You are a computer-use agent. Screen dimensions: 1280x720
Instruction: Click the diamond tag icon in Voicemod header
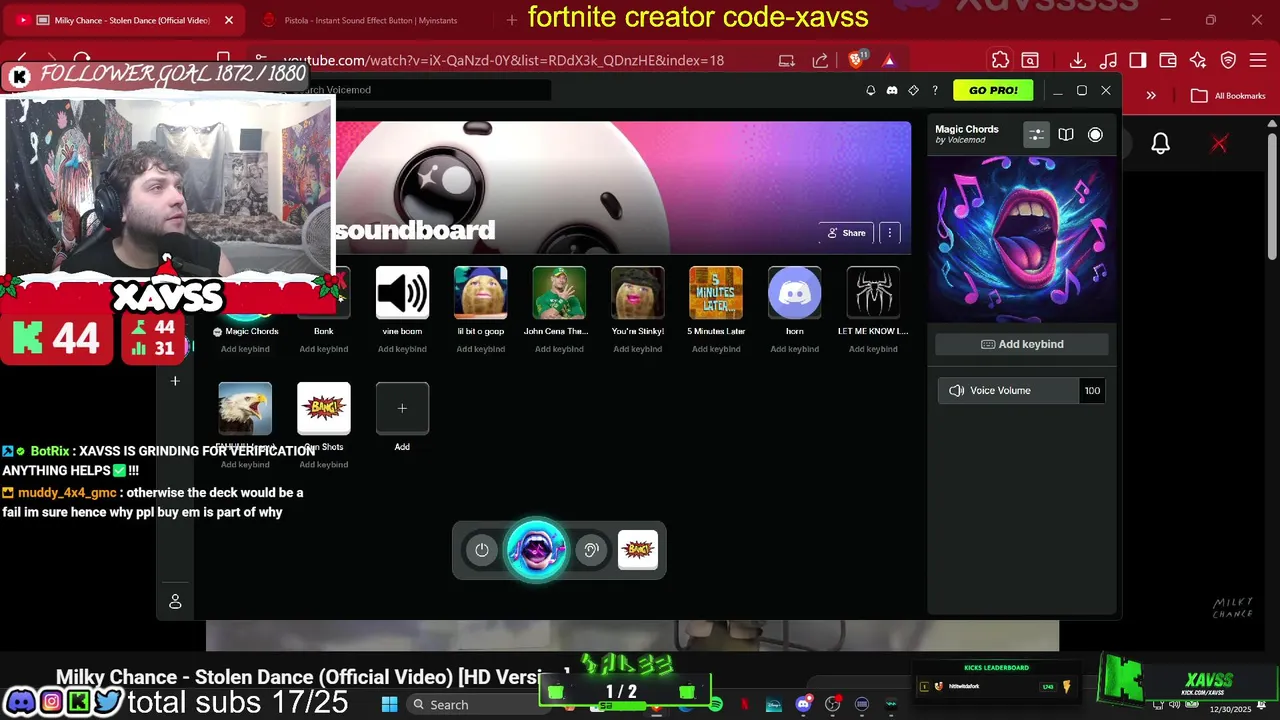[x=913, y=90]
